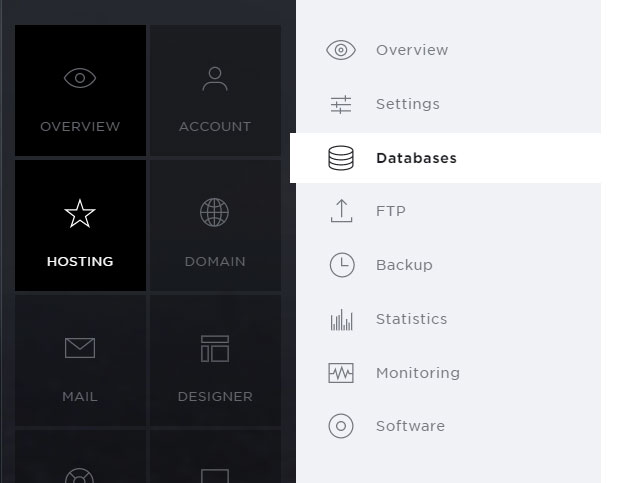Click the Settings sliders icon
Viewport: 640px width, 483px height.
(341, 104)
